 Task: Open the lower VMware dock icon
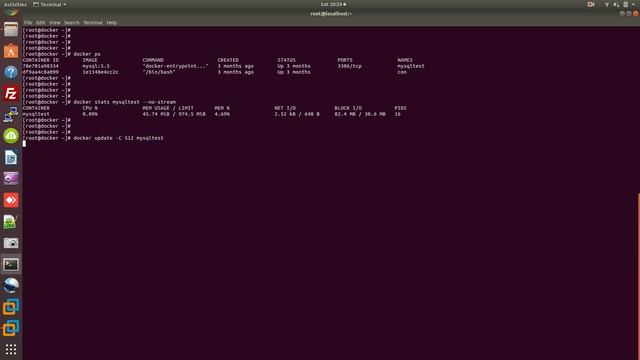point(11,328)
